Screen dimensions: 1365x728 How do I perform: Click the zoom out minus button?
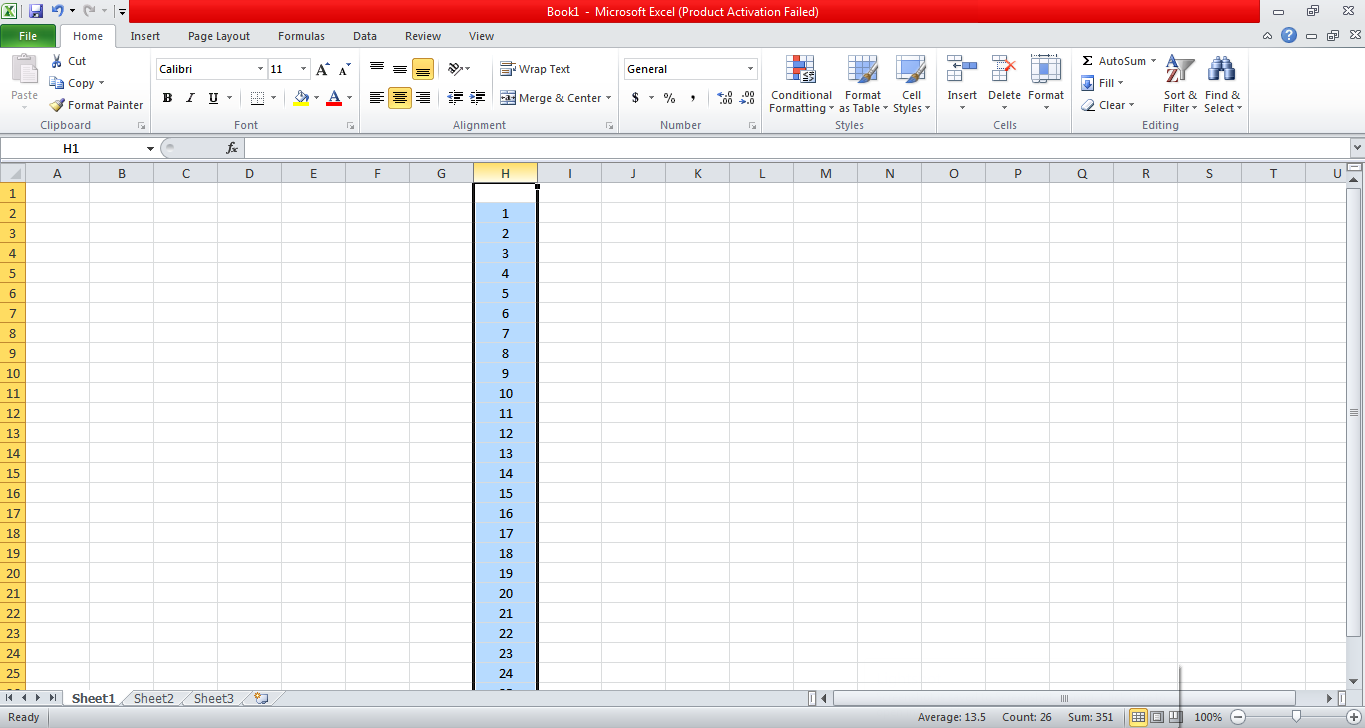[x=1237, y=717]
